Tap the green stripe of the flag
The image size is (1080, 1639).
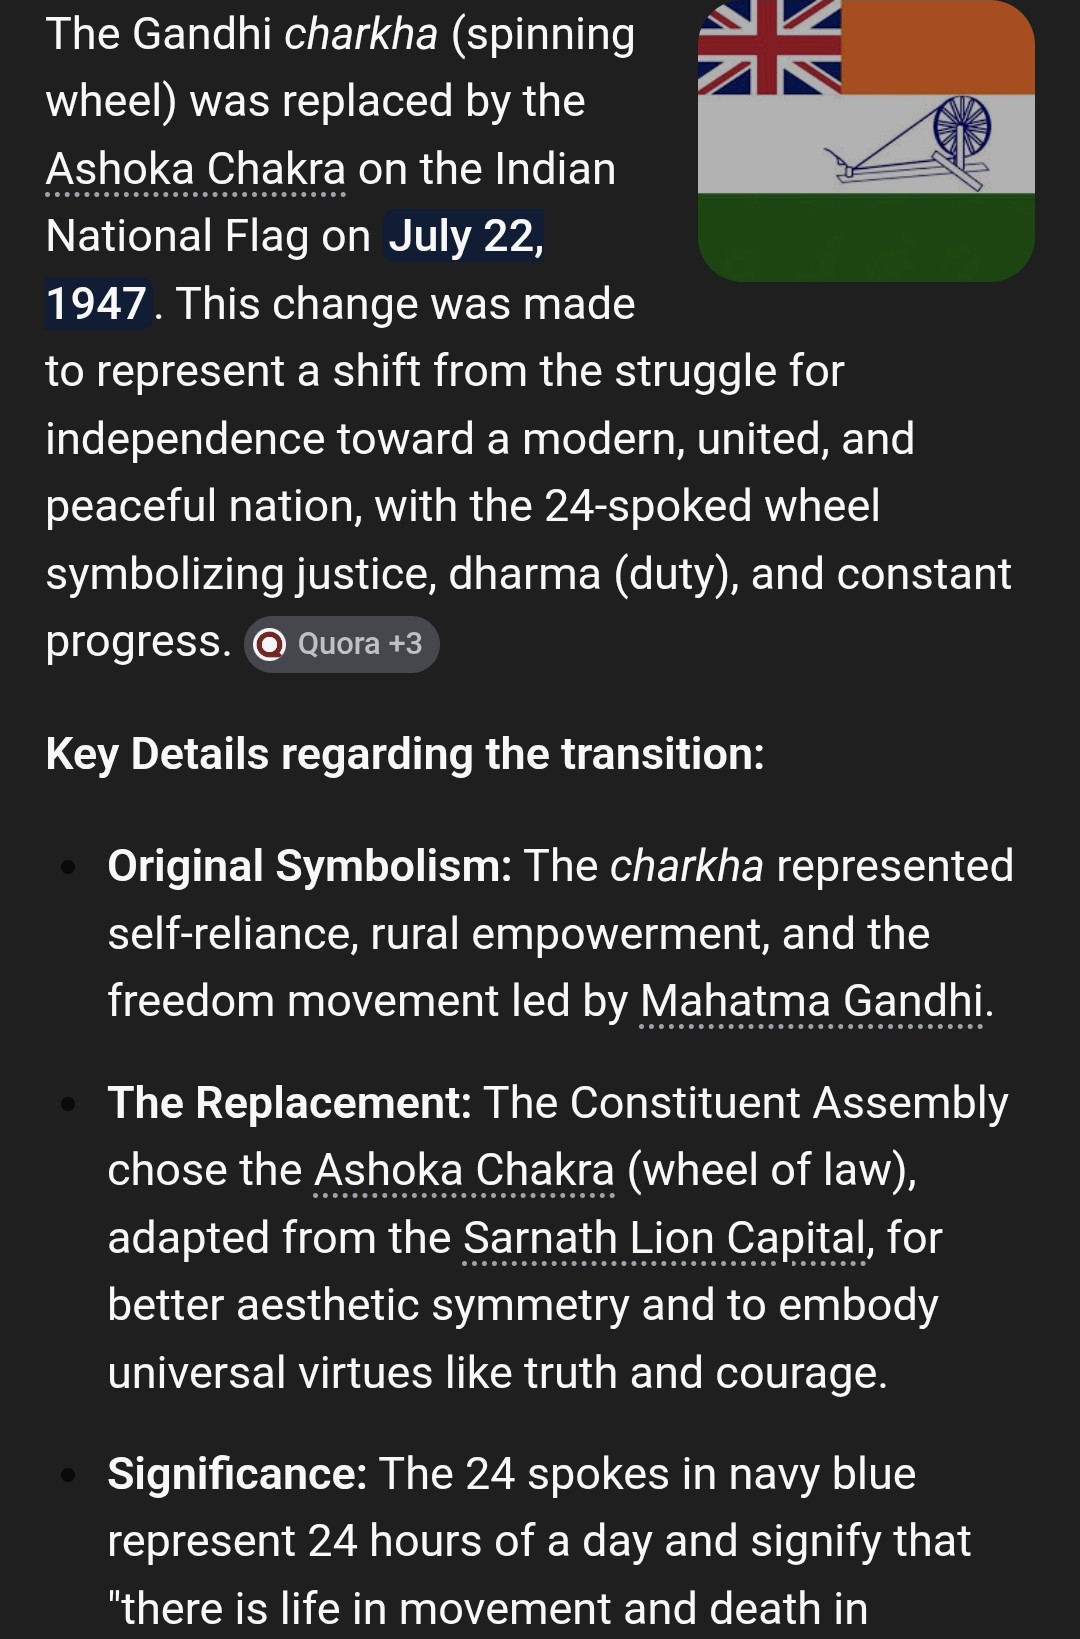click(866, 238)
